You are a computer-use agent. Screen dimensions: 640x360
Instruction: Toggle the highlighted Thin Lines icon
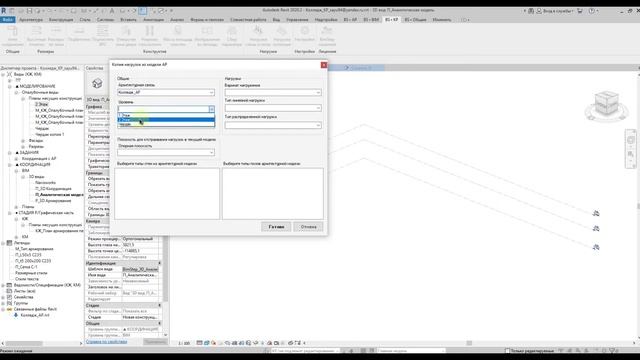pos(142,11)
